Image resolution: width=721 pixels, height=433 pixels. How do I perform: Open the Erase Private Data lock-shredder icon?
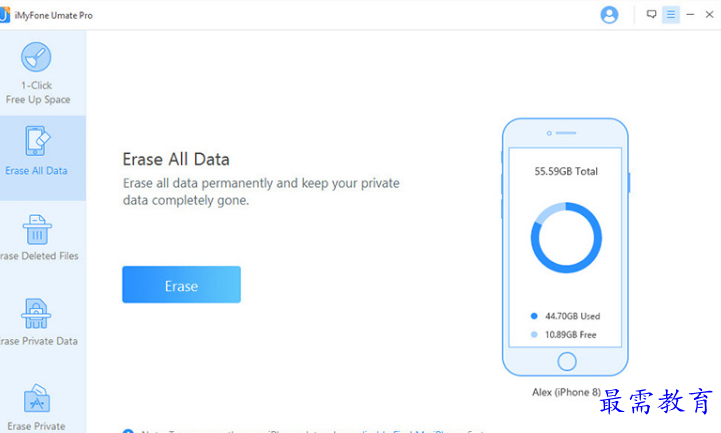[36, 313]
